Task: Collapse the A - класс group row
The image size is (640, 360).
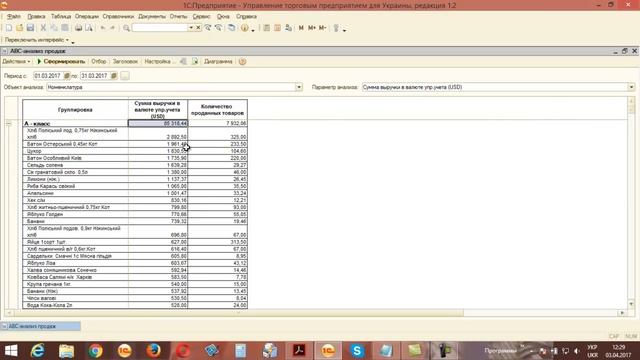Action: (x=9, y=123)
